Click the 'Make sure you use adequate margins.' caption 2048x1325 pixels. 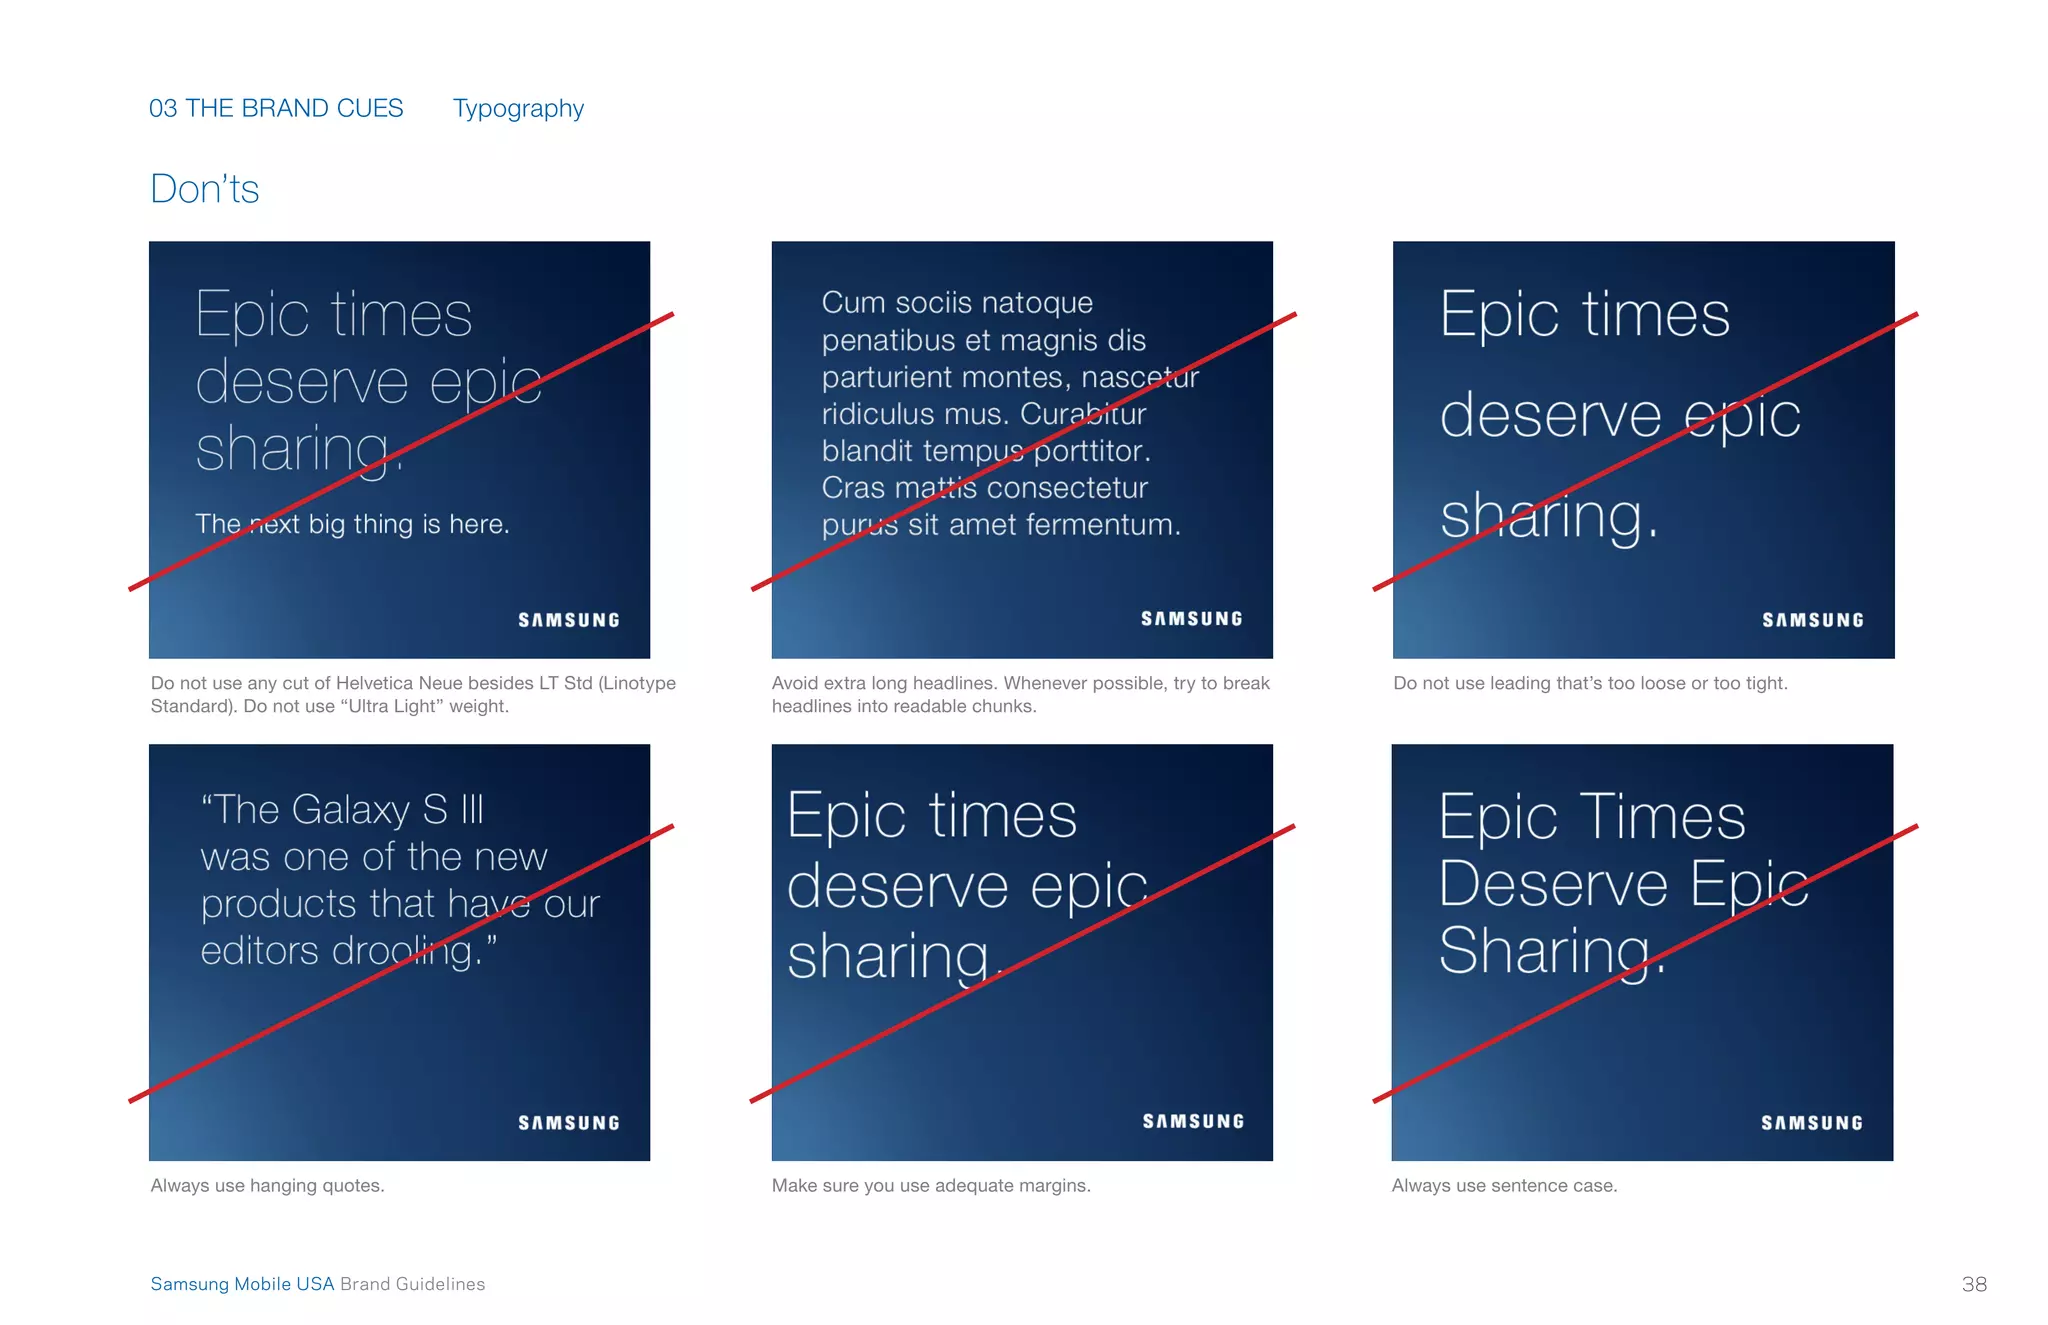[x=931, y=1185]
